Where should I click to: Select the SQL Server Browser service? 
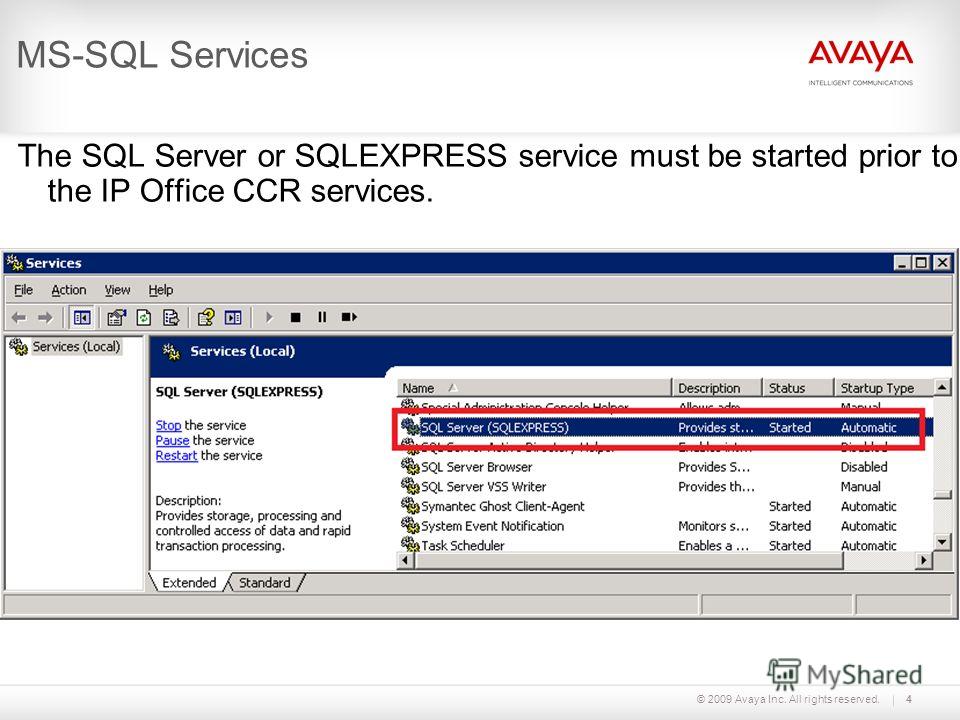[x=666, y=467]
